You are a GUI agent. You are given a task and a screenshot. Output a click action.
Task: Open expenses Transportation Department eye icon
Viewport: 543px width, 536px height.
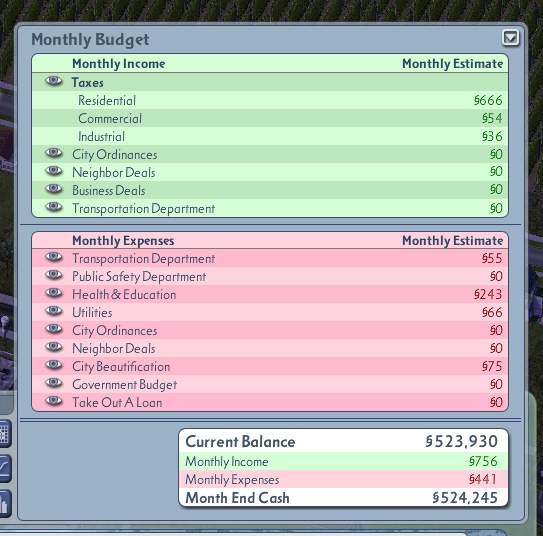coord(54,257)
